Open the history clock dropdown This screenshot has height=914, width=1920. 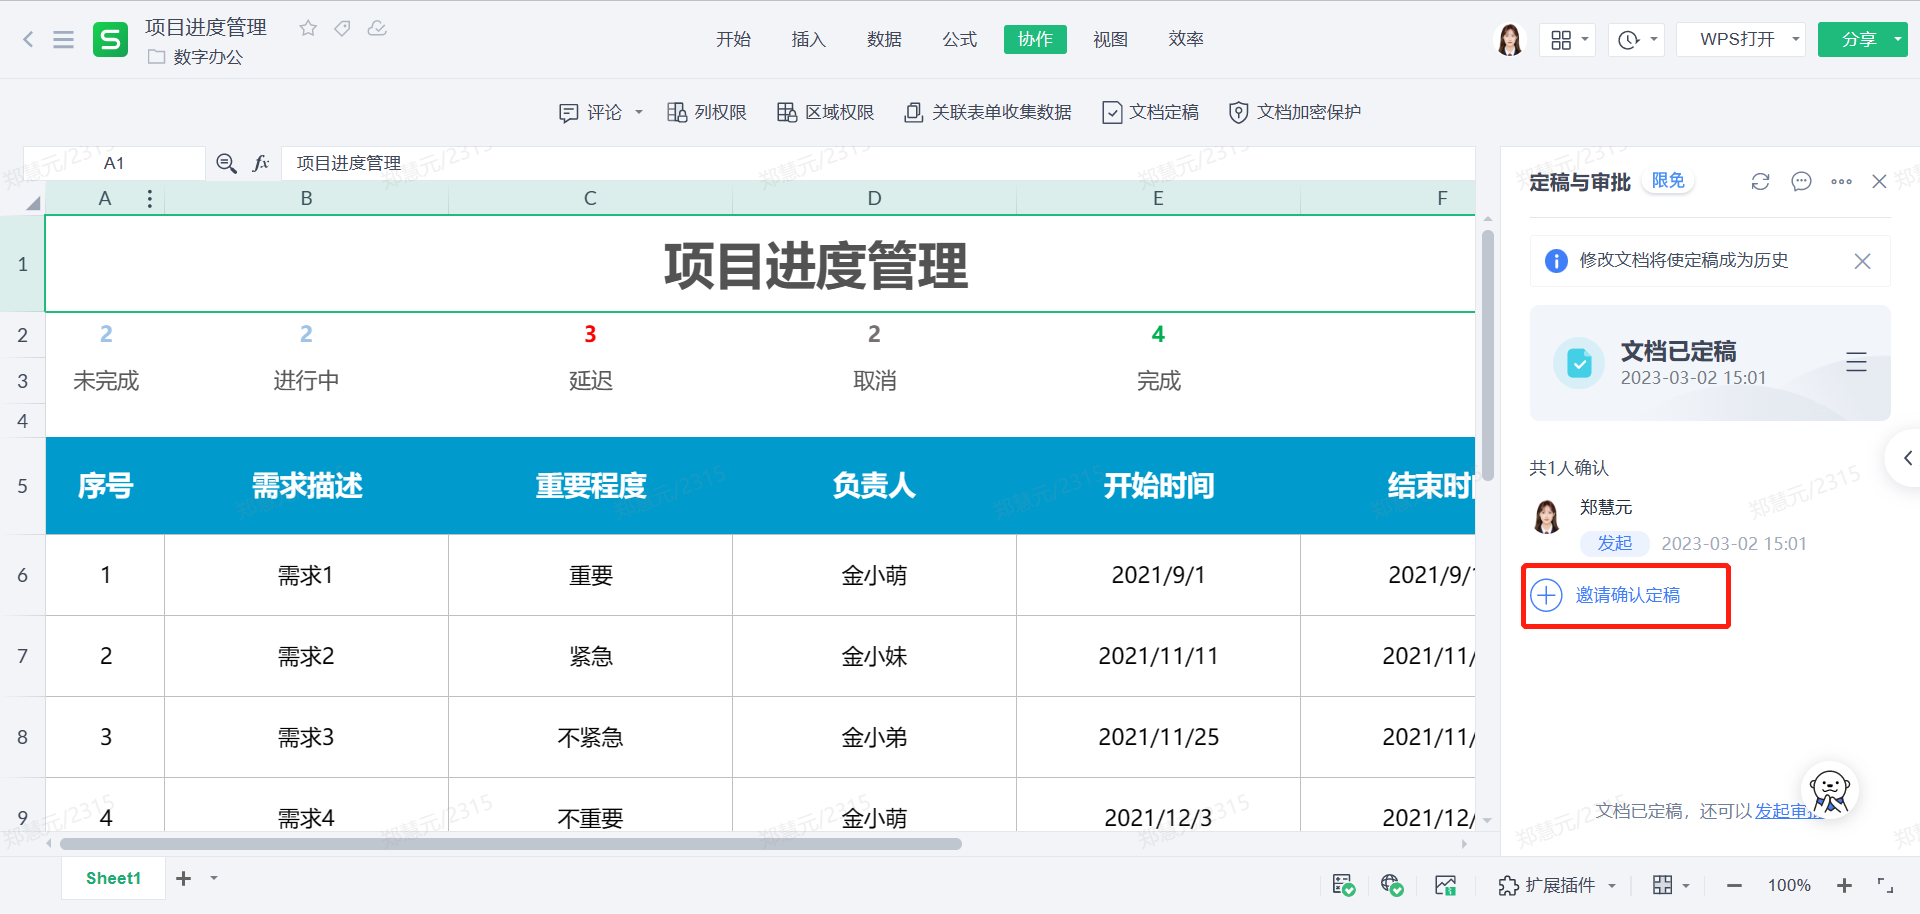click(x=1637, y=40)
